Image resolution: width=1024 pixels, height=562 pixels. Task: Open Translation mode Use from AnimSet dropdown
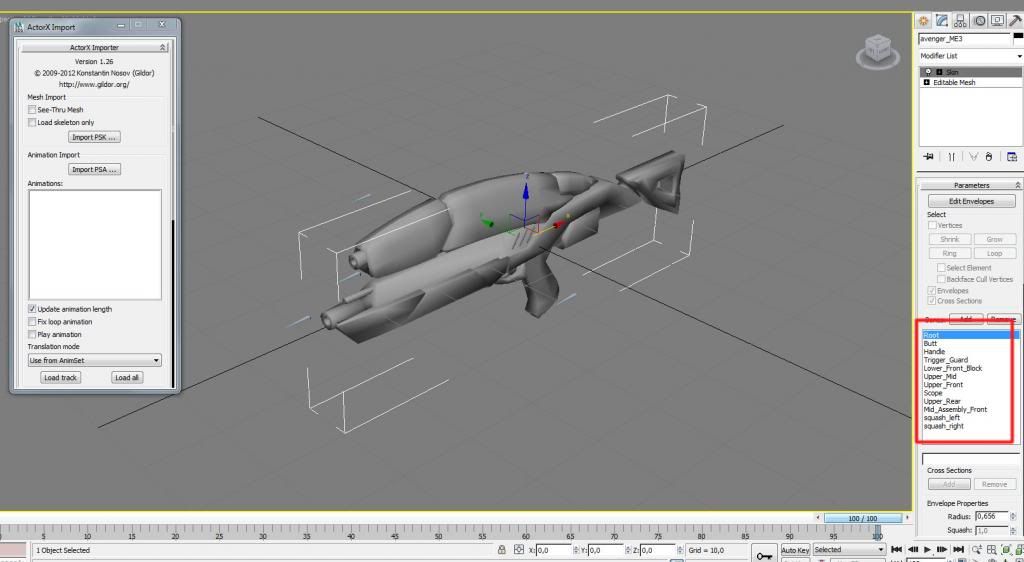pos(95,360)
